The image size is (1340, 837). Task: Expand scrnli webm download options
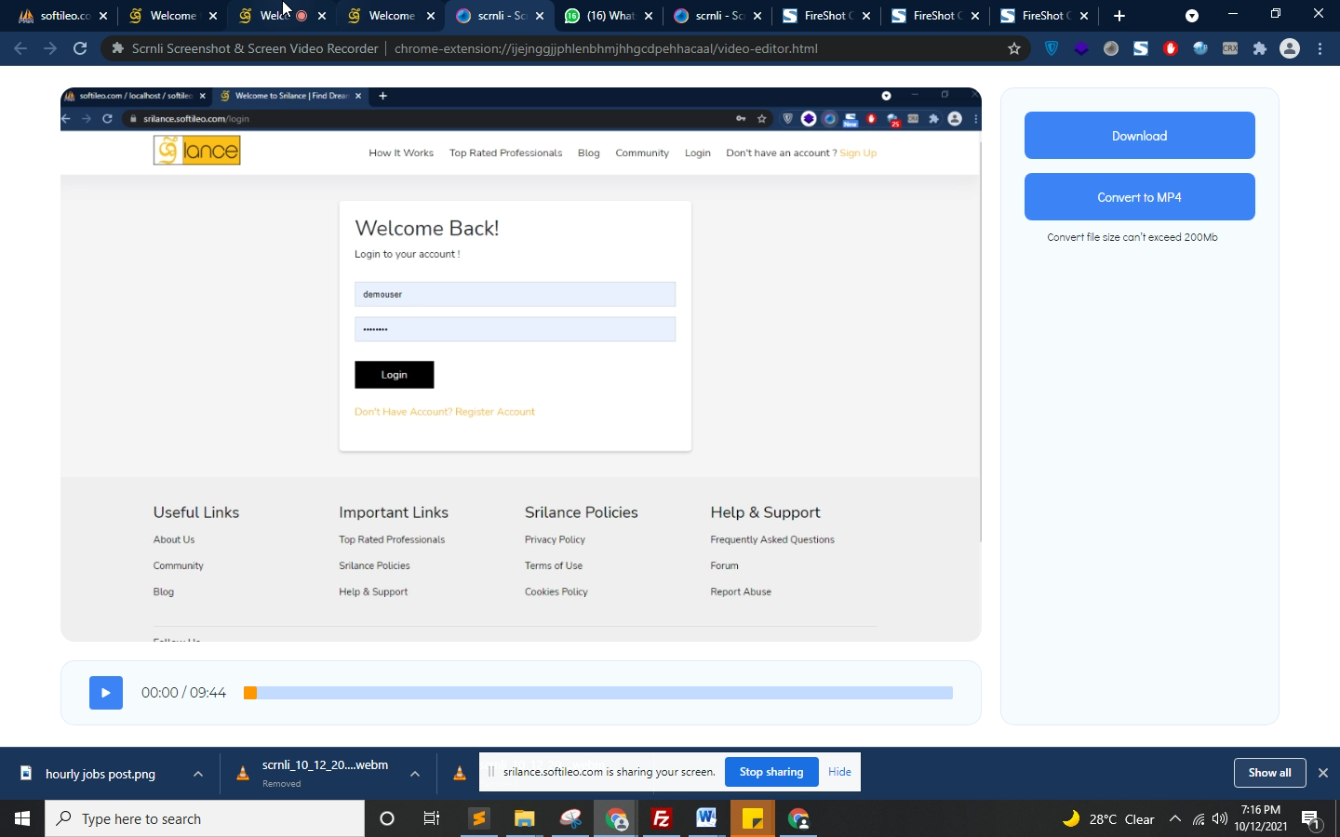pyautogui.click(x=414, y=773)
